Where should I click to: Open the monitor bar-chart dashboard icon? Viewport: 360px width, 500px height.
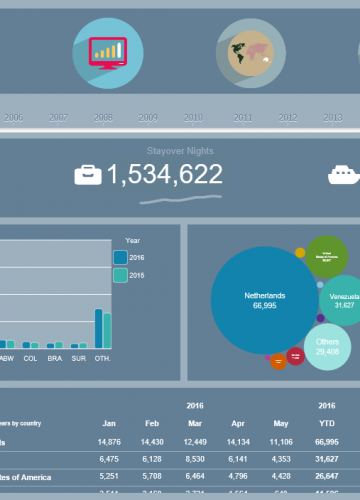pyautogui.click(x=108, y=53)
